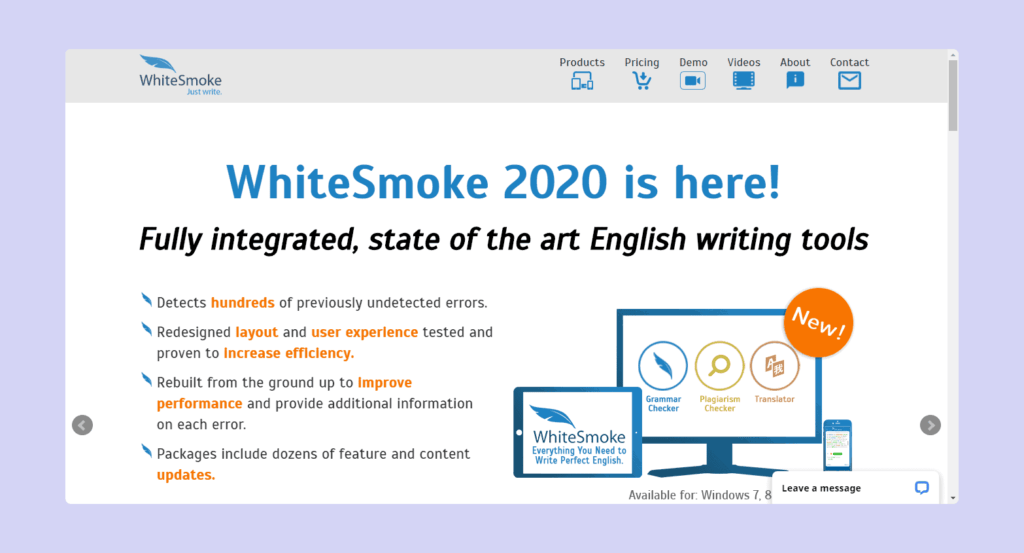Click the page vertical scrollbar thumb
This screenshot has height=553, width=1024.
click(953, 95)
